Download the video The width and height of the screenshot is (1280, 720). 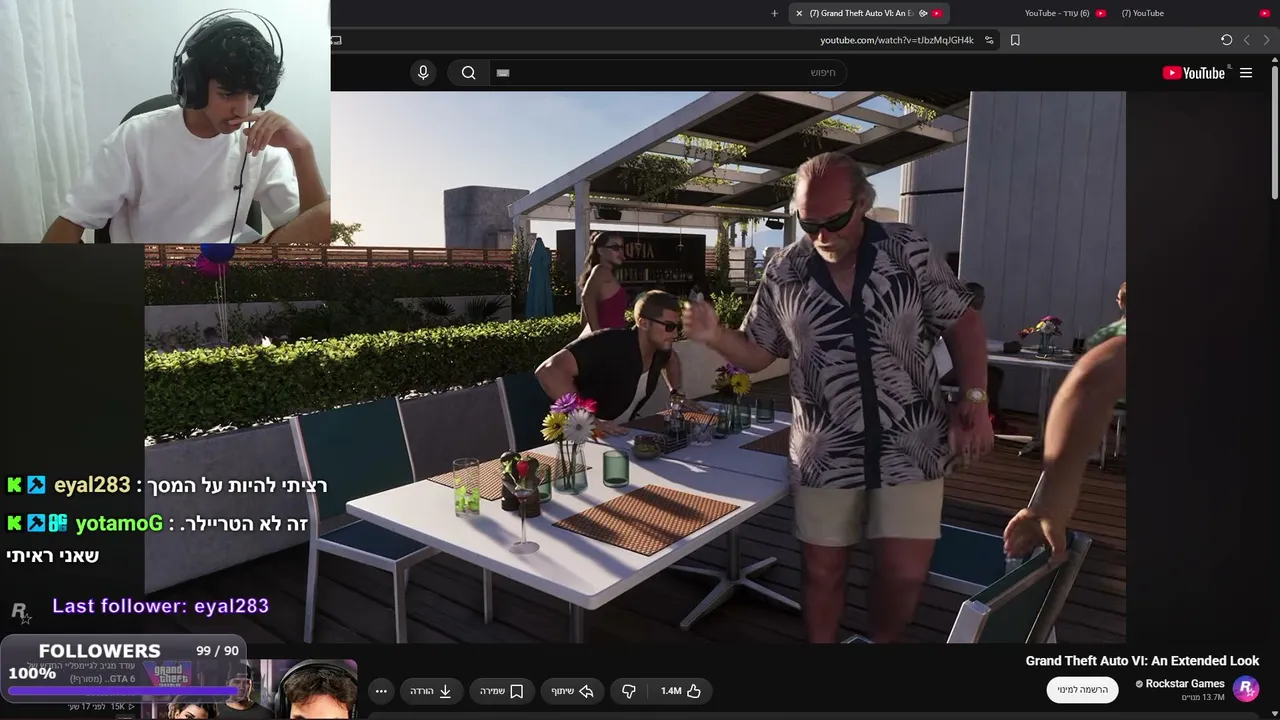coord(431,691)
